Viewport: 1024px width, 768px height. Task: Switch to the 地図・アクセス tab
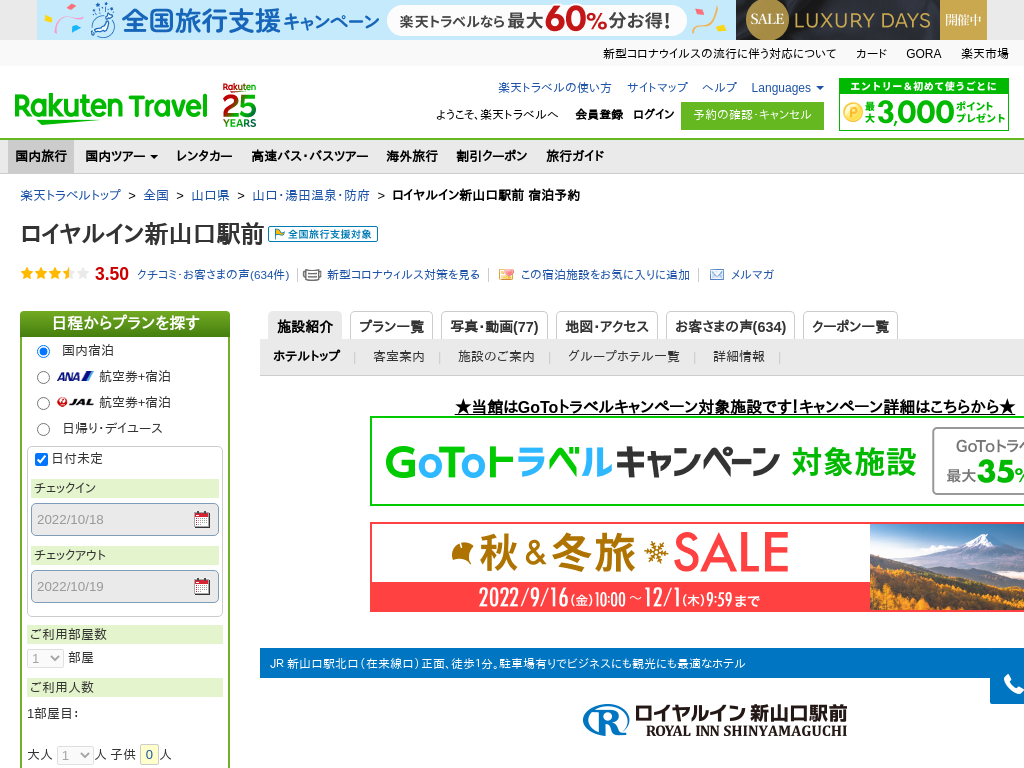pyautogui.click(x=607, y=326)
